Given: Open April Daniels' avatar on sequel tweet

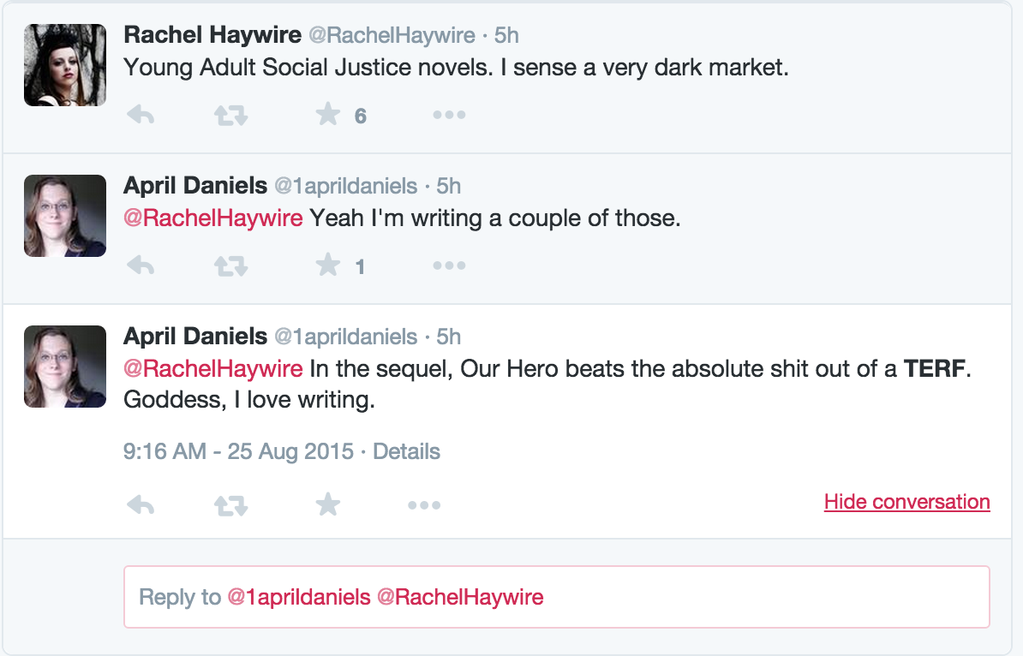Looking at the screenshot, I should (x=65, y=366).
